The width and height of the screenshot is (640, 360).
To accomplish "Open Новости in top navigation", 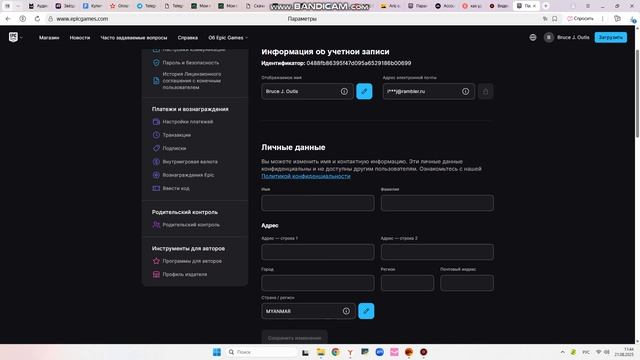I will [x=80, y=38].
